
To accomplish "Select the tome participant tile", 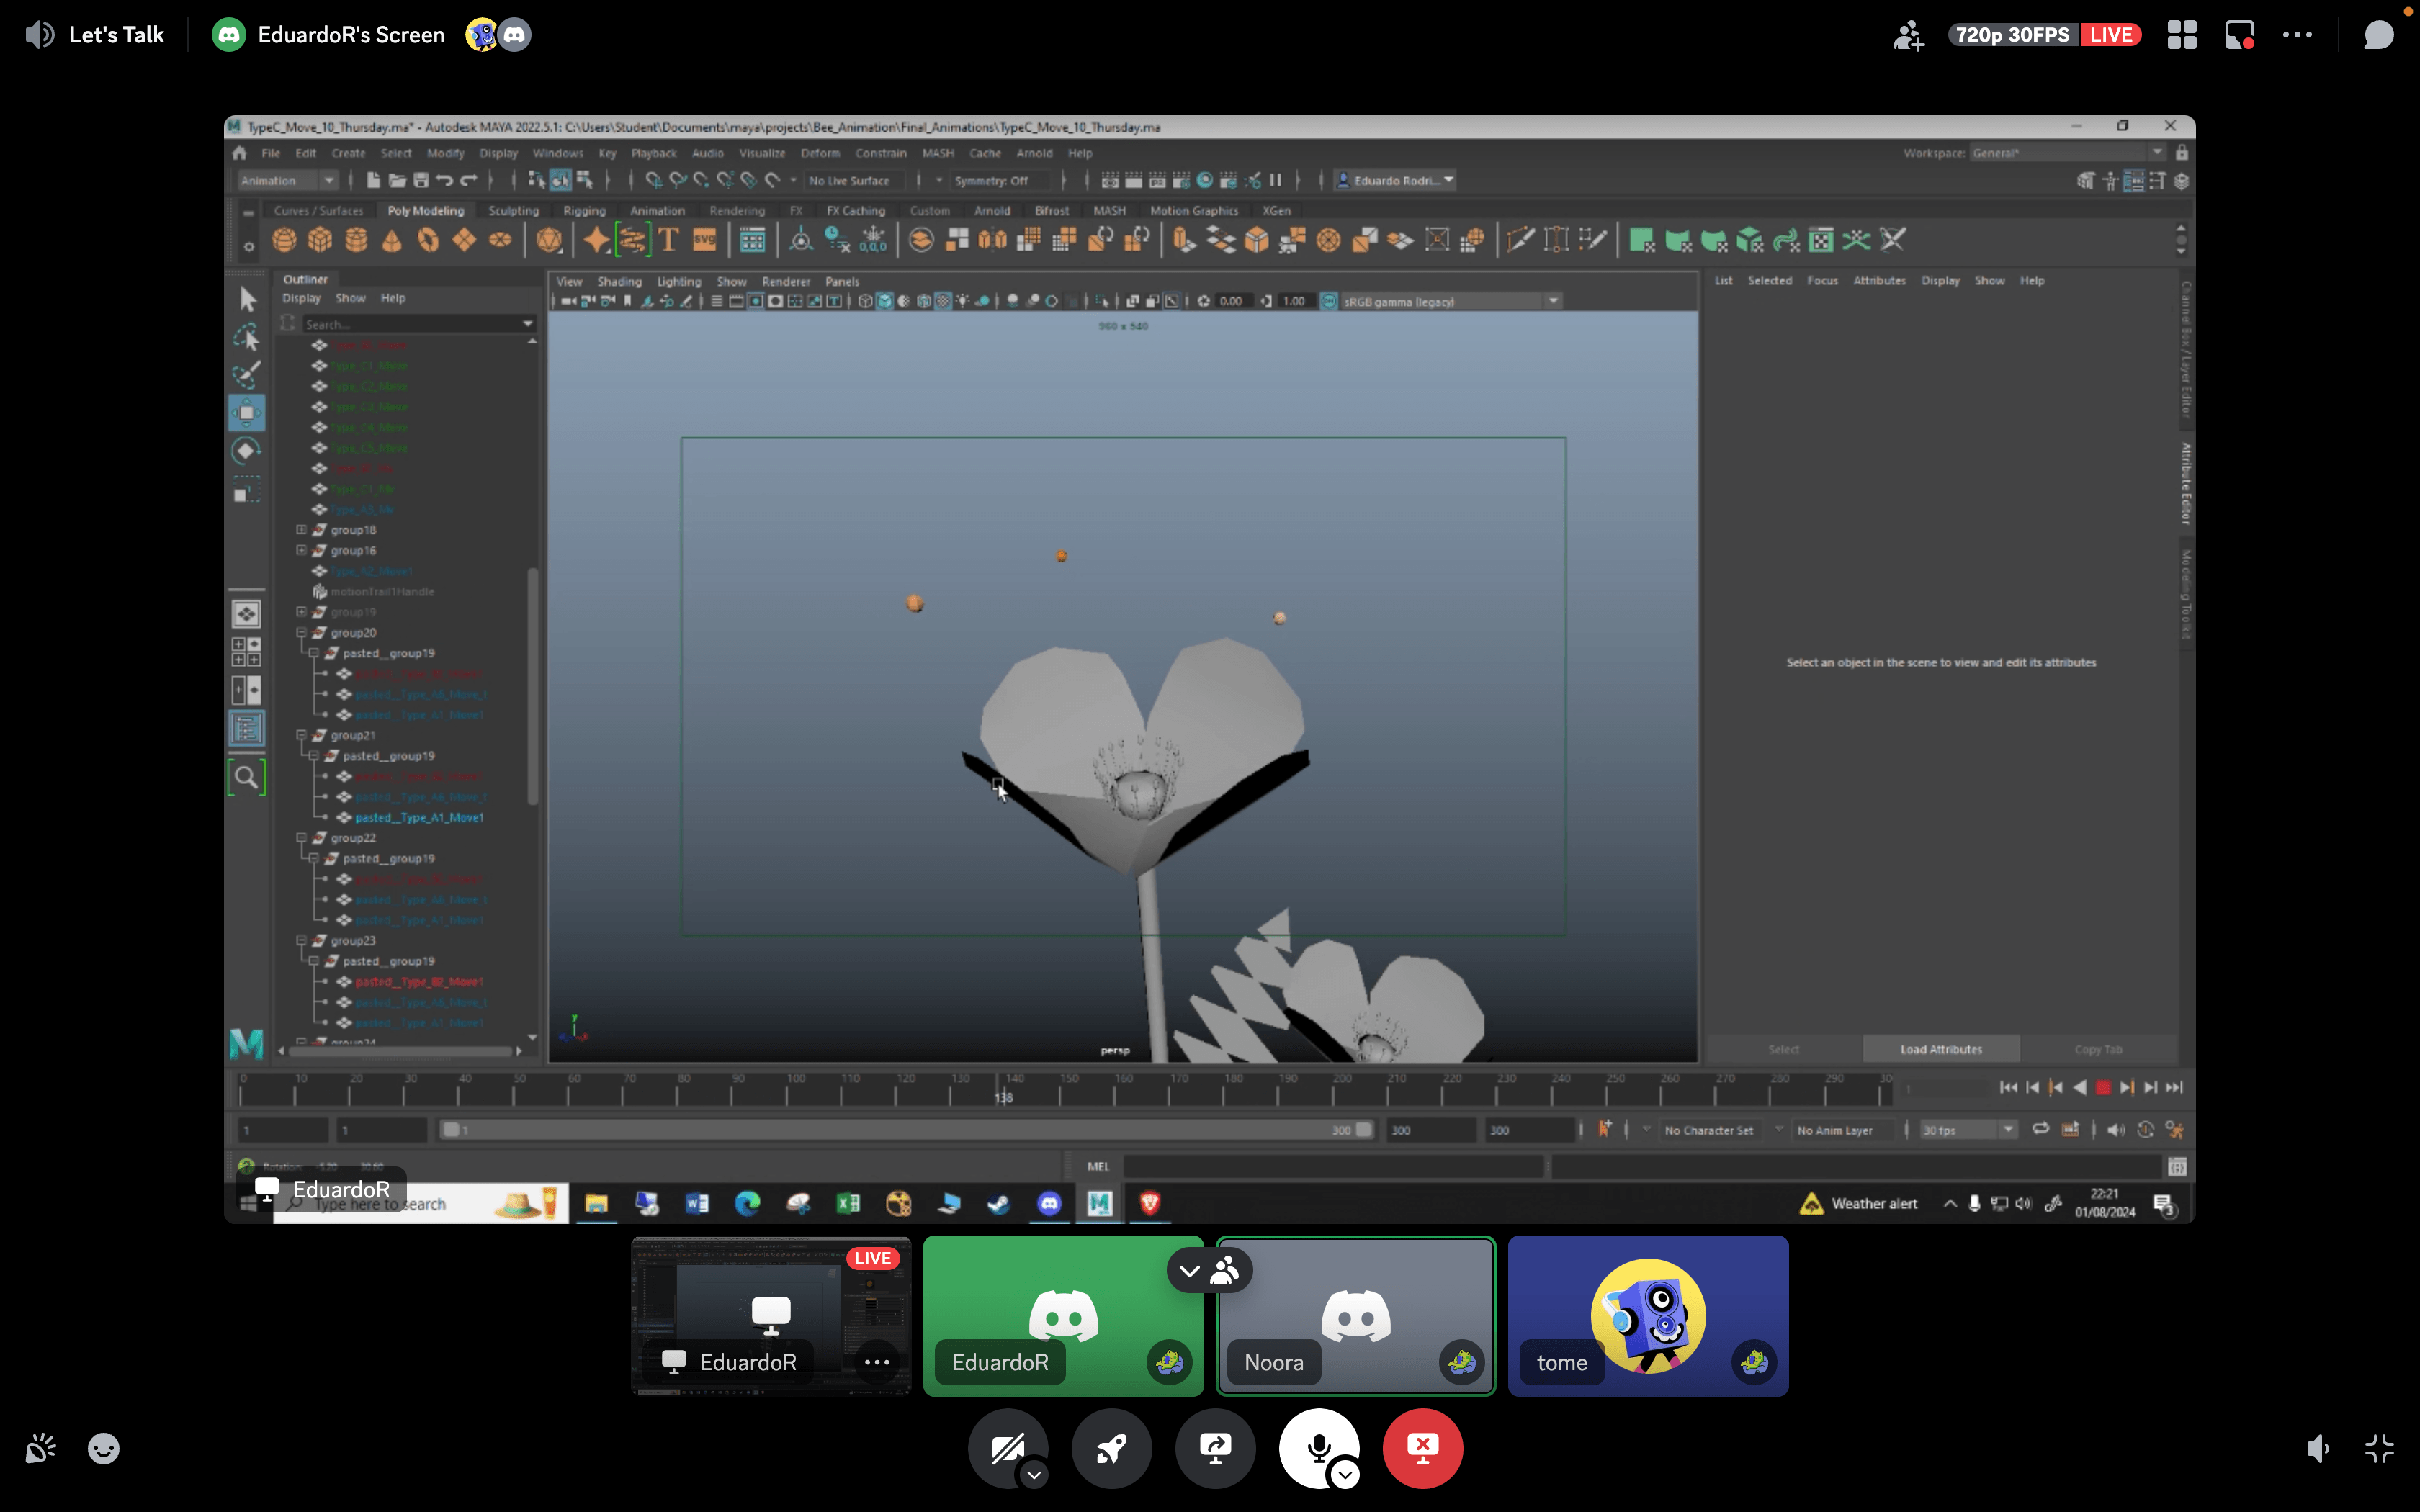I will (1647, 1315).
